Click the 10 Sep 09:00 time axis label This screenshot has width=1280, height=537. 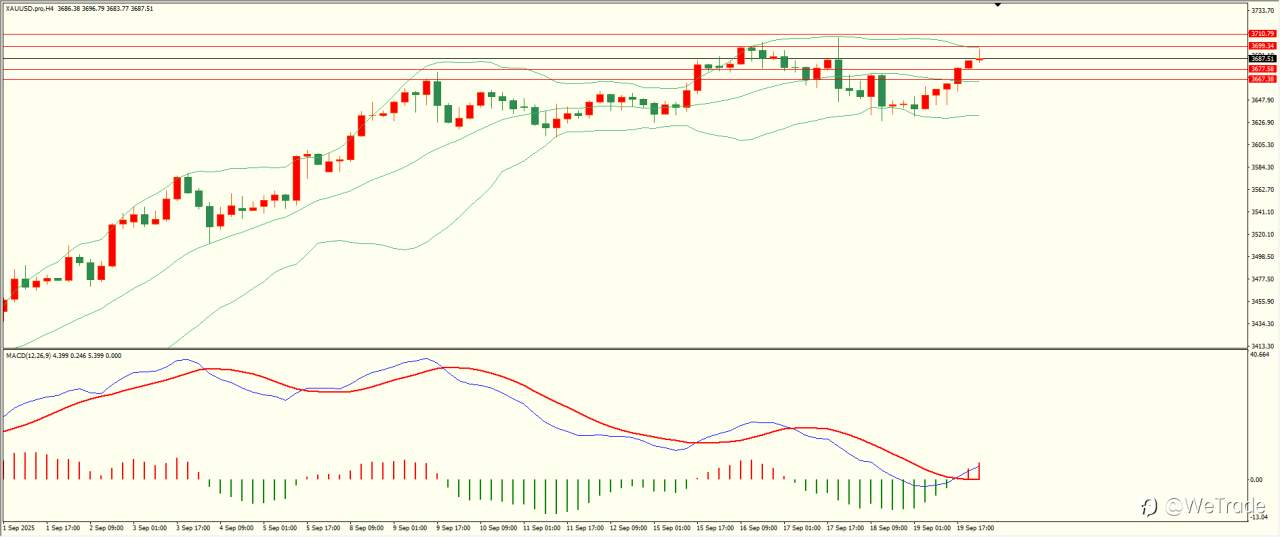point(499,526)
